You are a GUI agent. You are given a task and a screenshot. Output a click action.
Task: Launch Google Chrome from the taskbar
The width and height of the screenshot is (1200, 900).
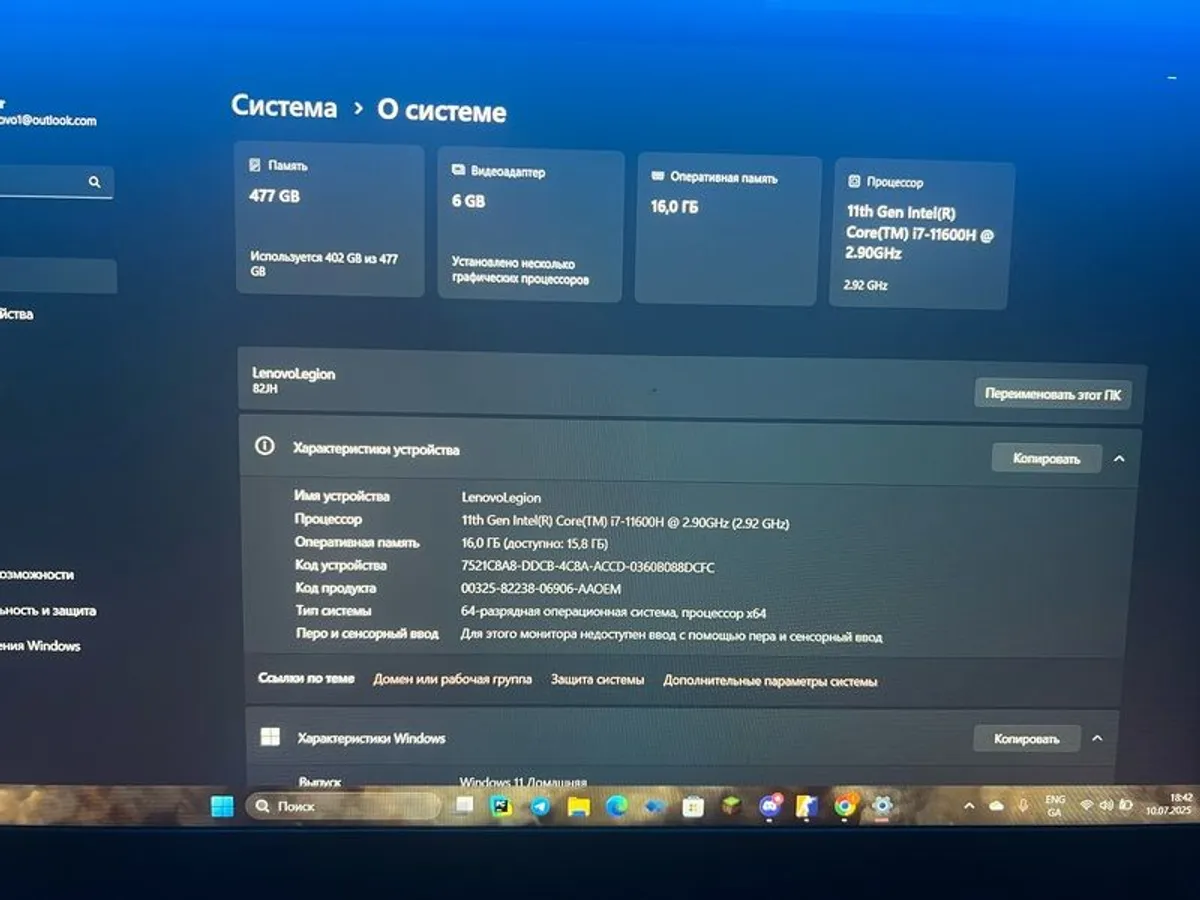846,806
